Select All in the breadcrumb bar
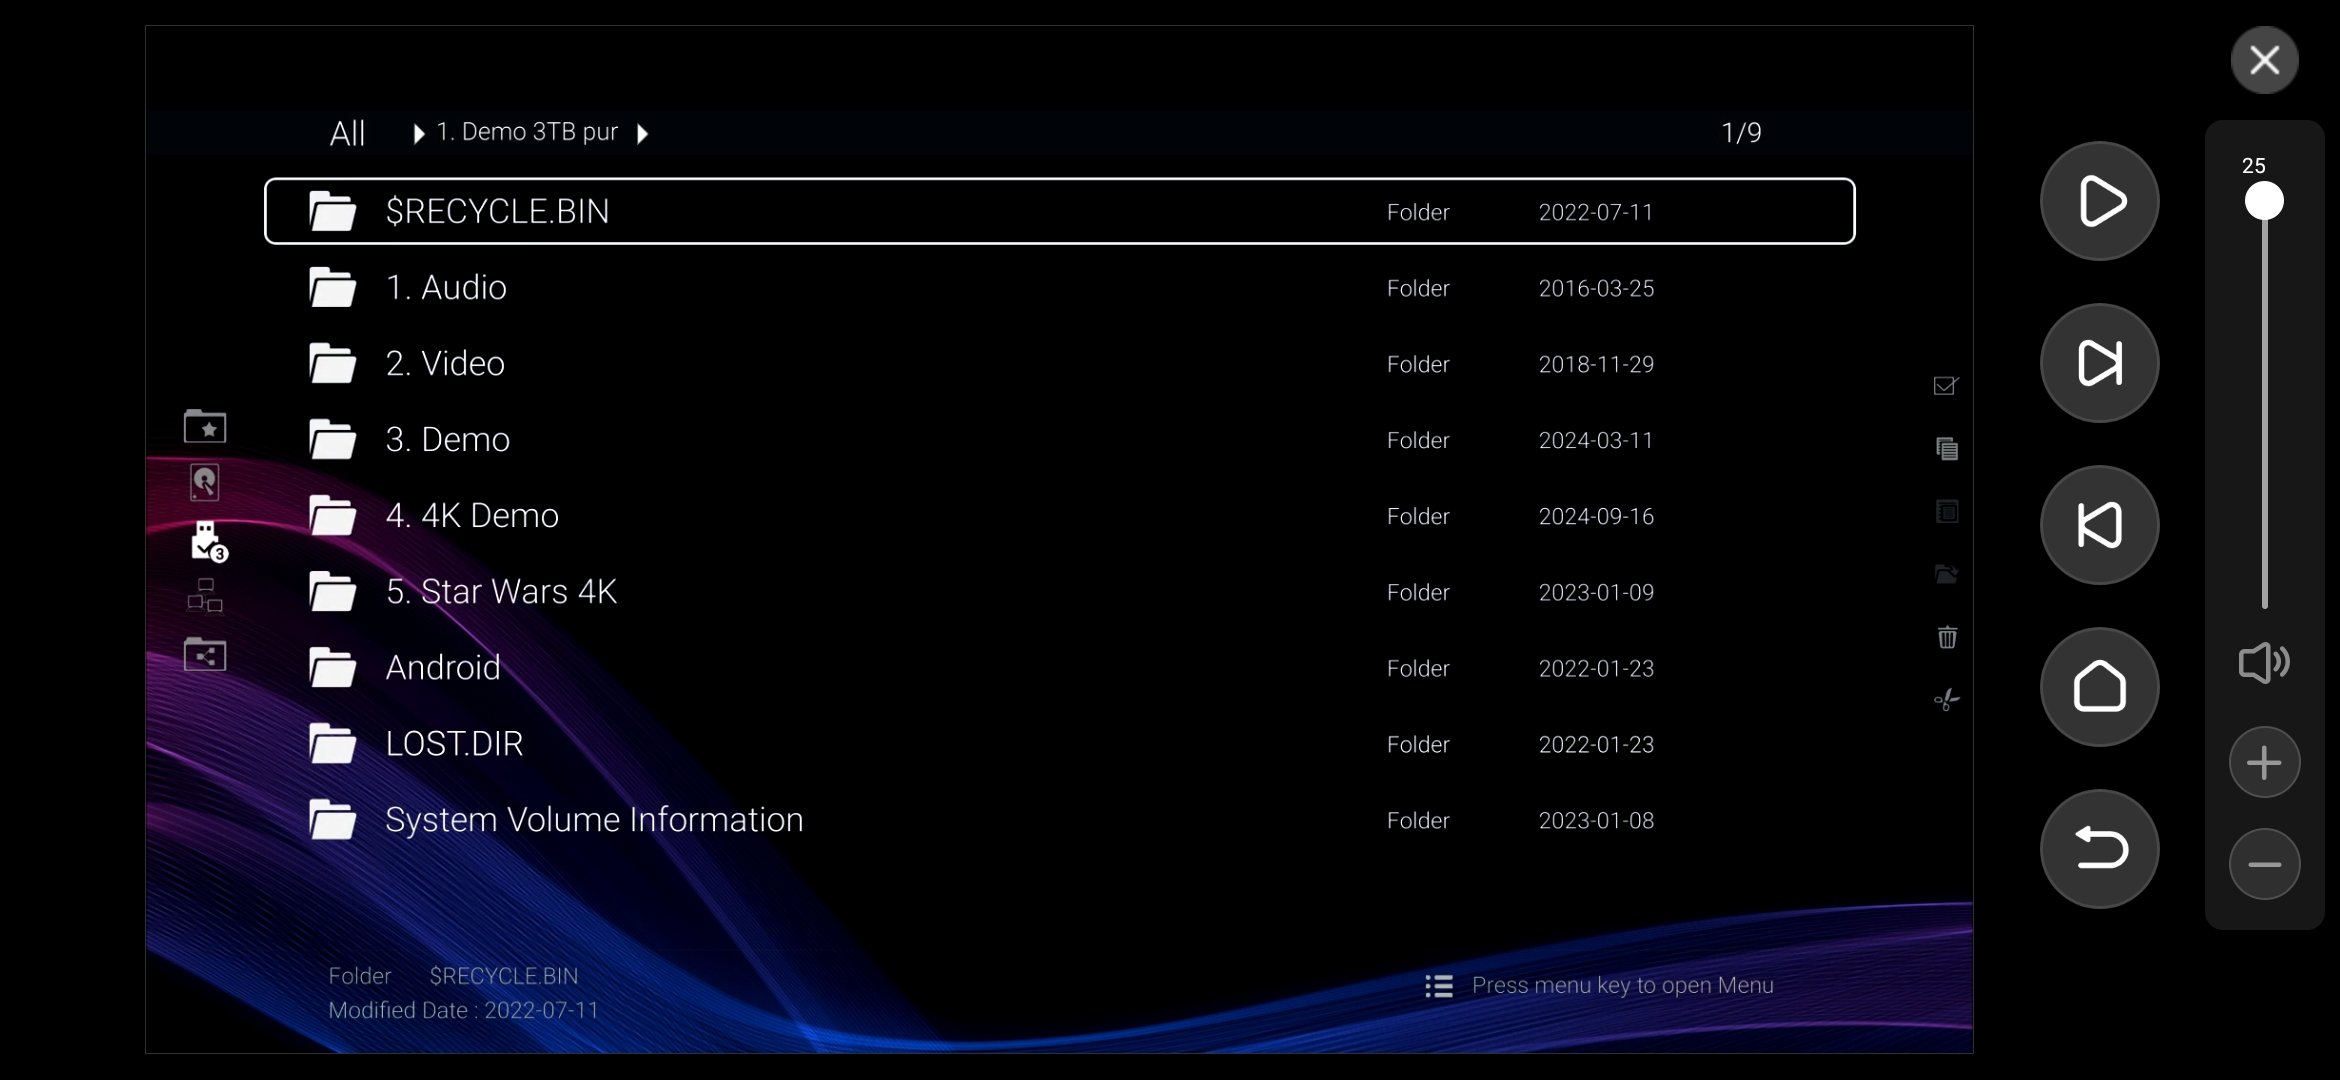Viewport: 2340px width, 1080px height. (x=347, y=133)
